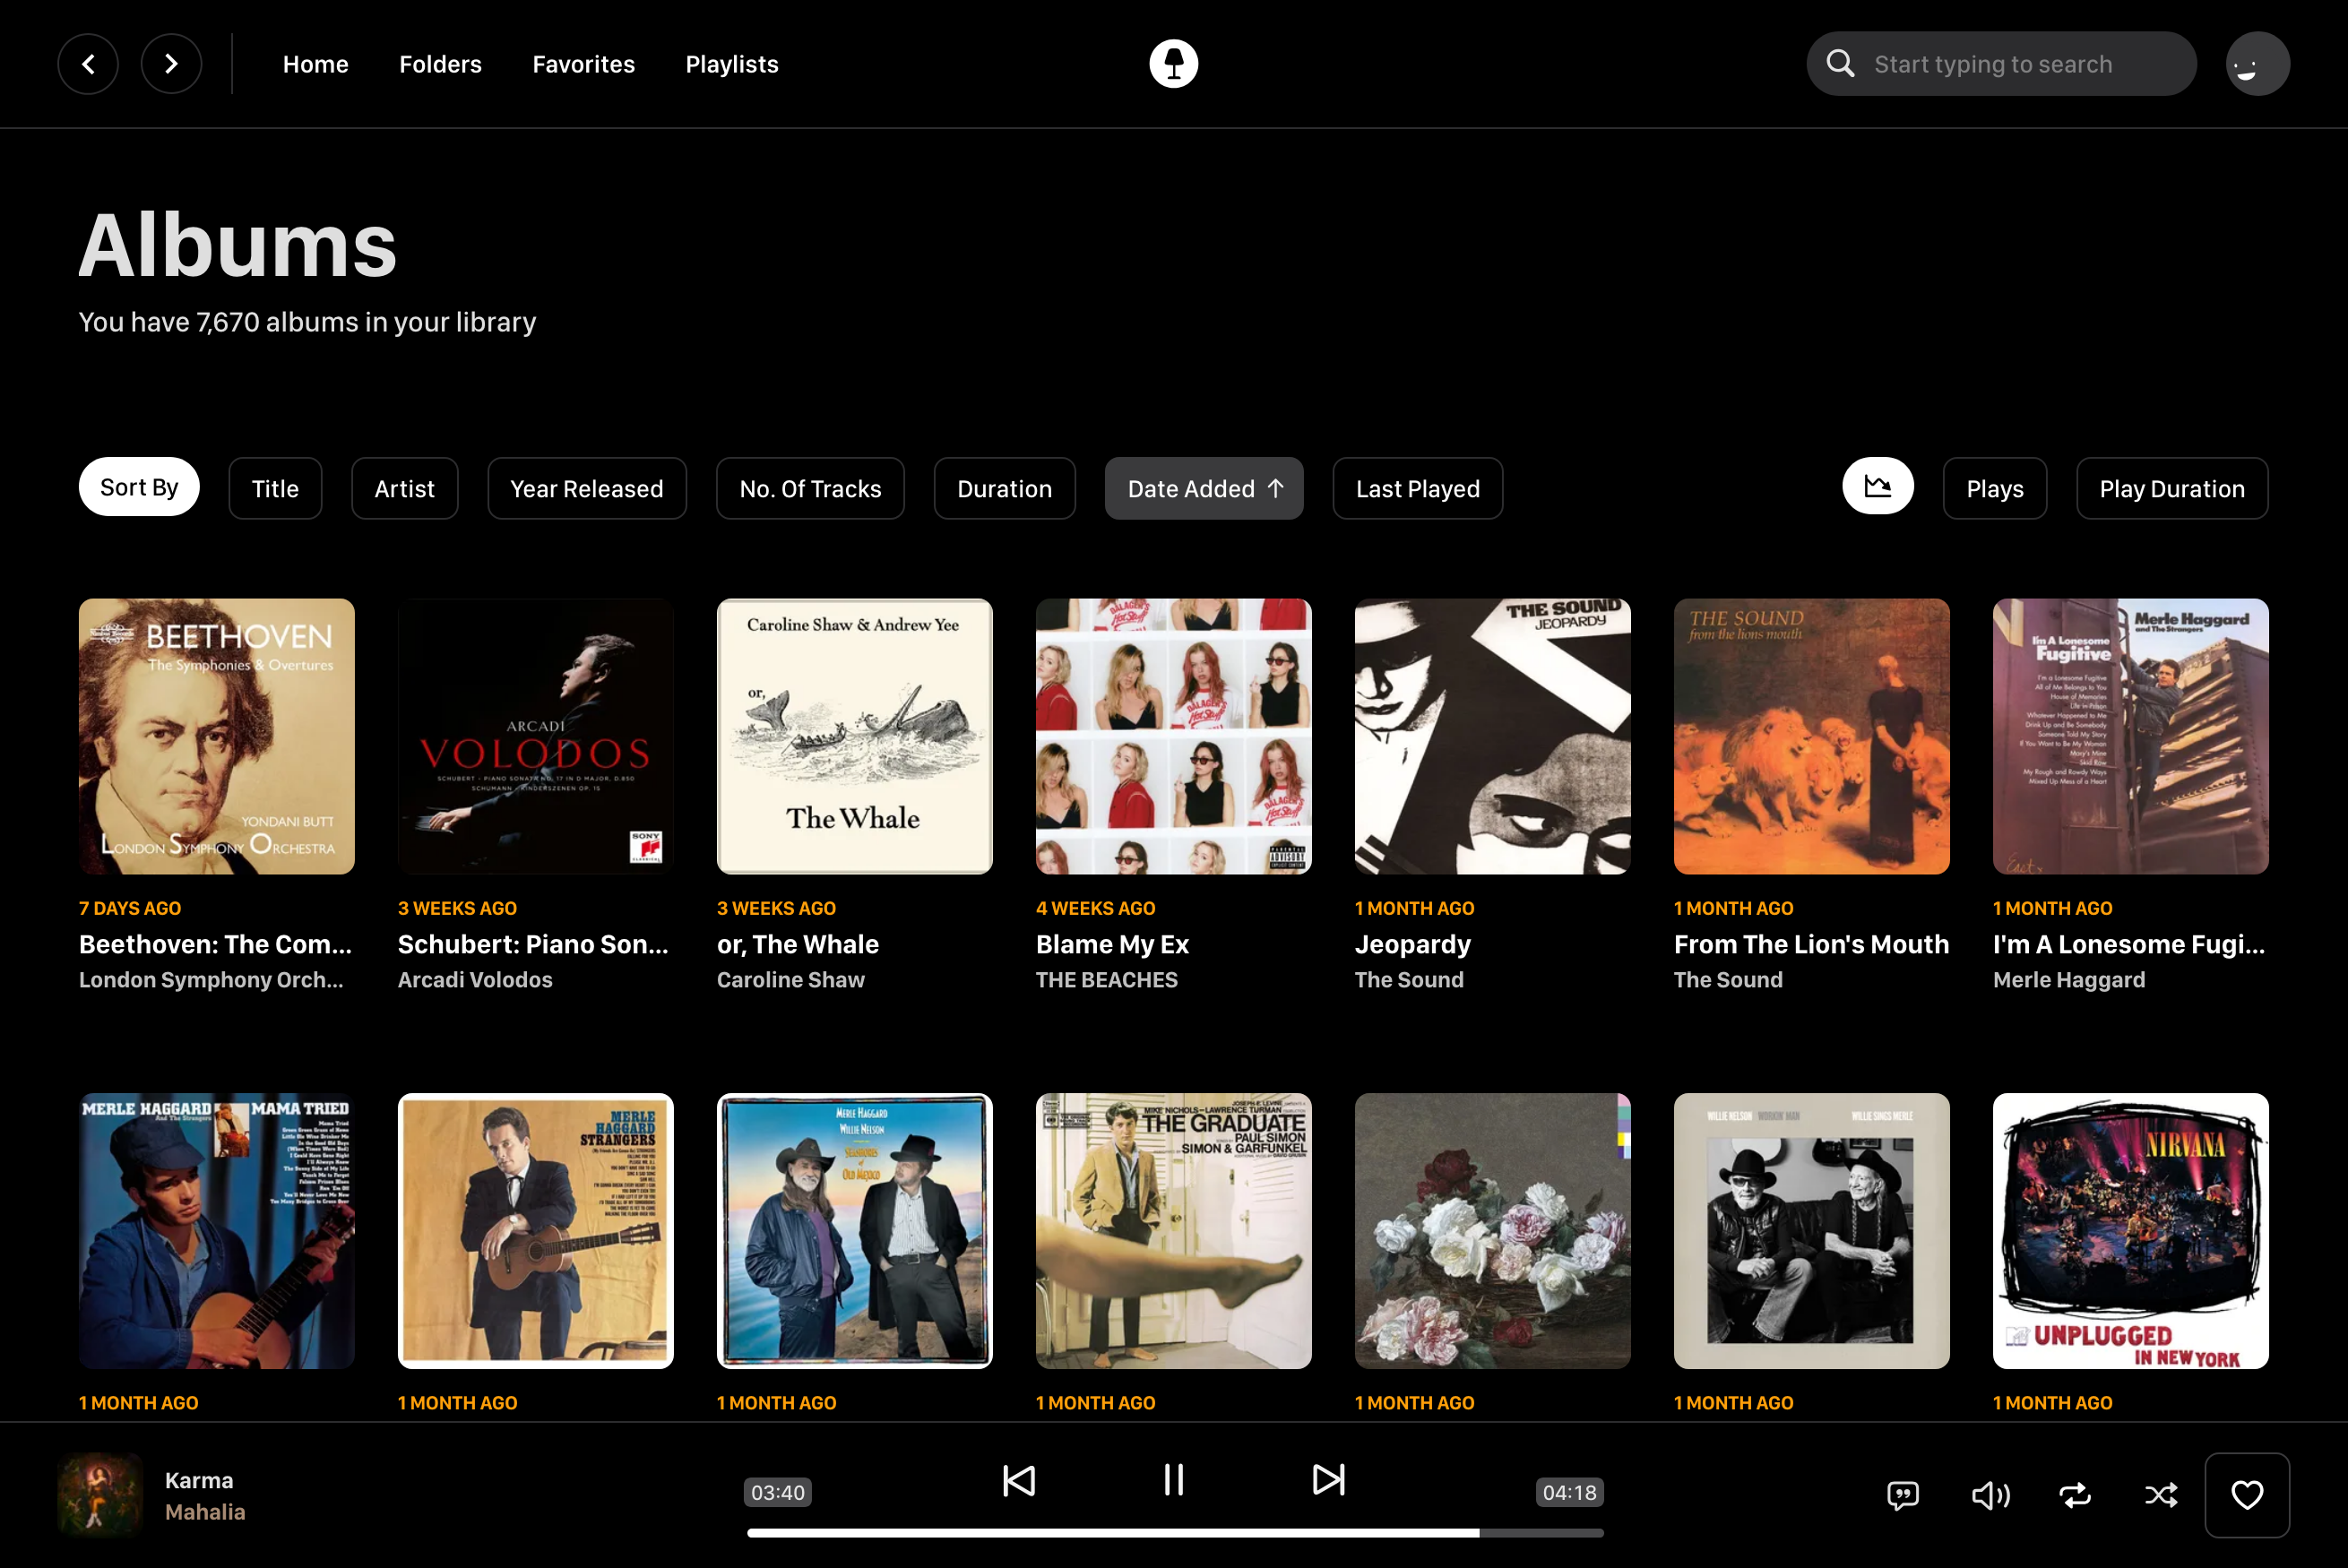Sort albums by Title
The image size is (2348, 1568).
pos(275,488)
